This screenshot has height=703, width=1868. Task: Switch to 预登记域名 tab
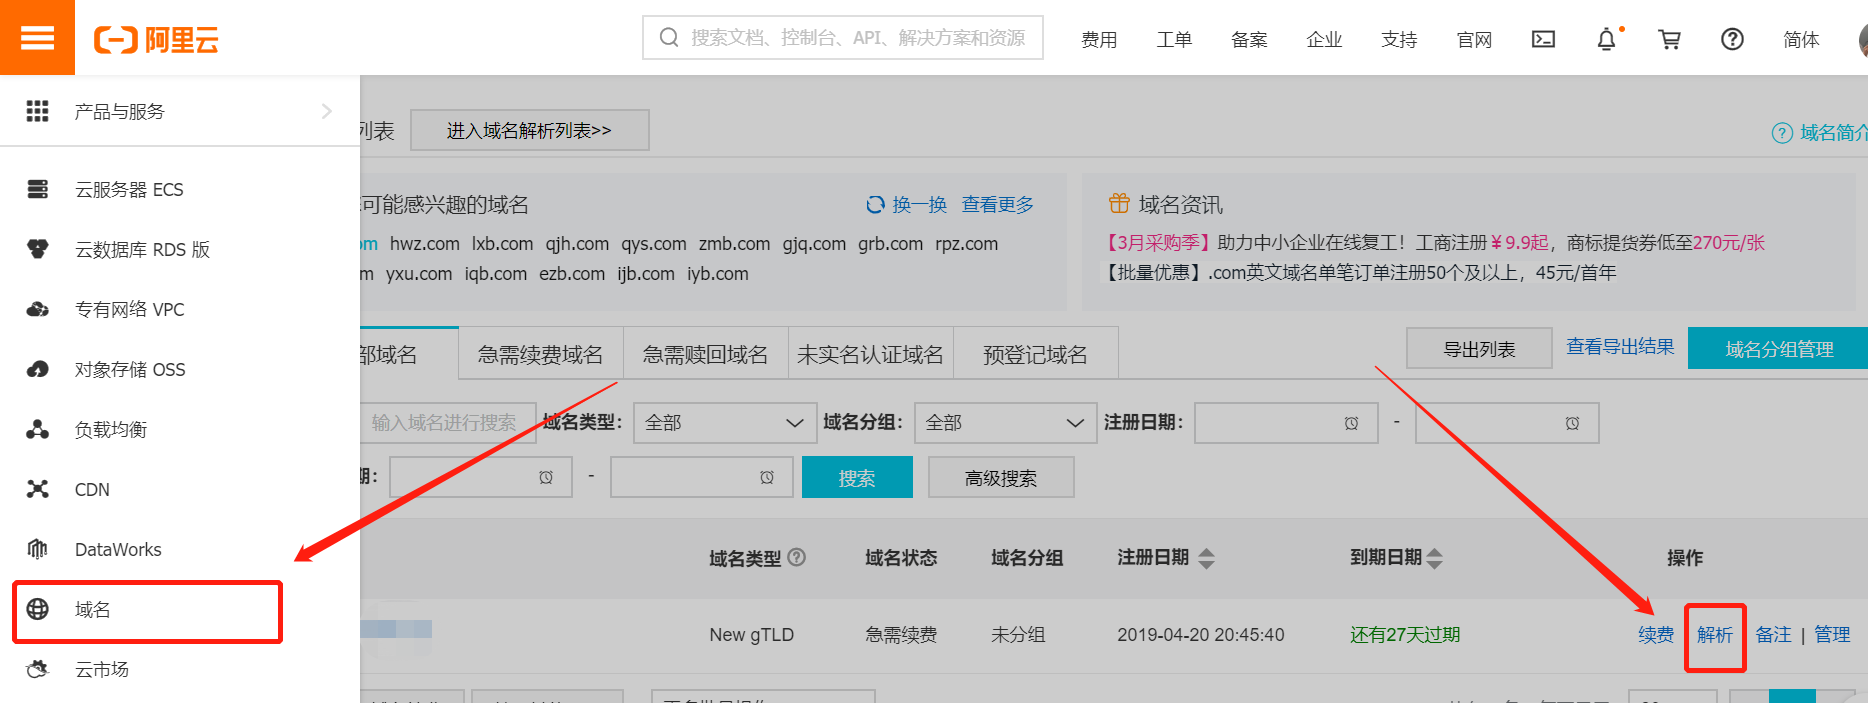point(1035,354)
